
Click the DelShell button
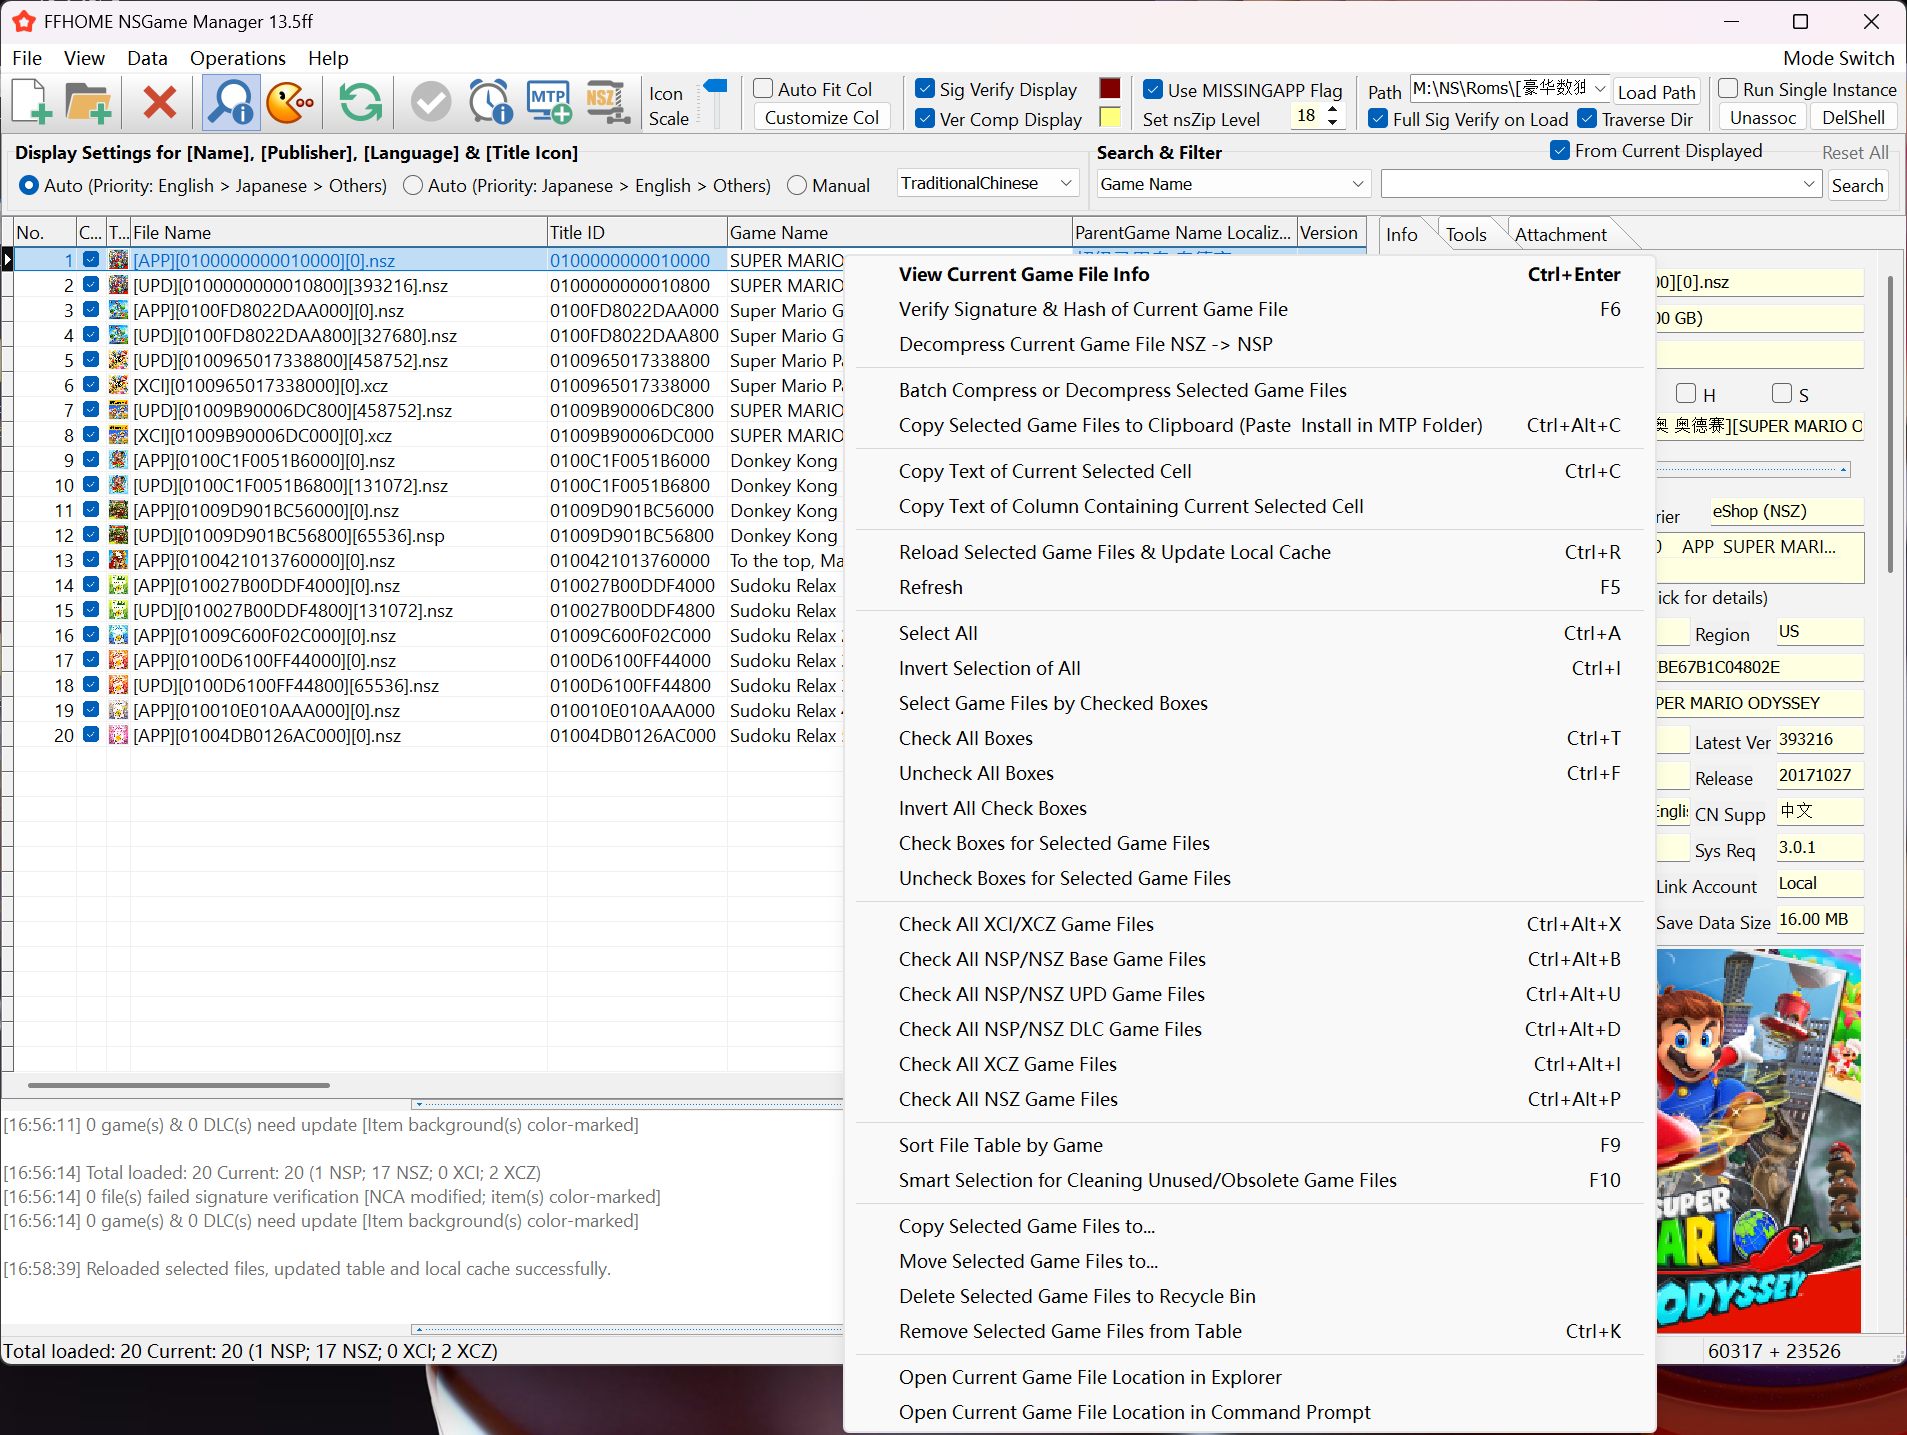pos(1853,117)
